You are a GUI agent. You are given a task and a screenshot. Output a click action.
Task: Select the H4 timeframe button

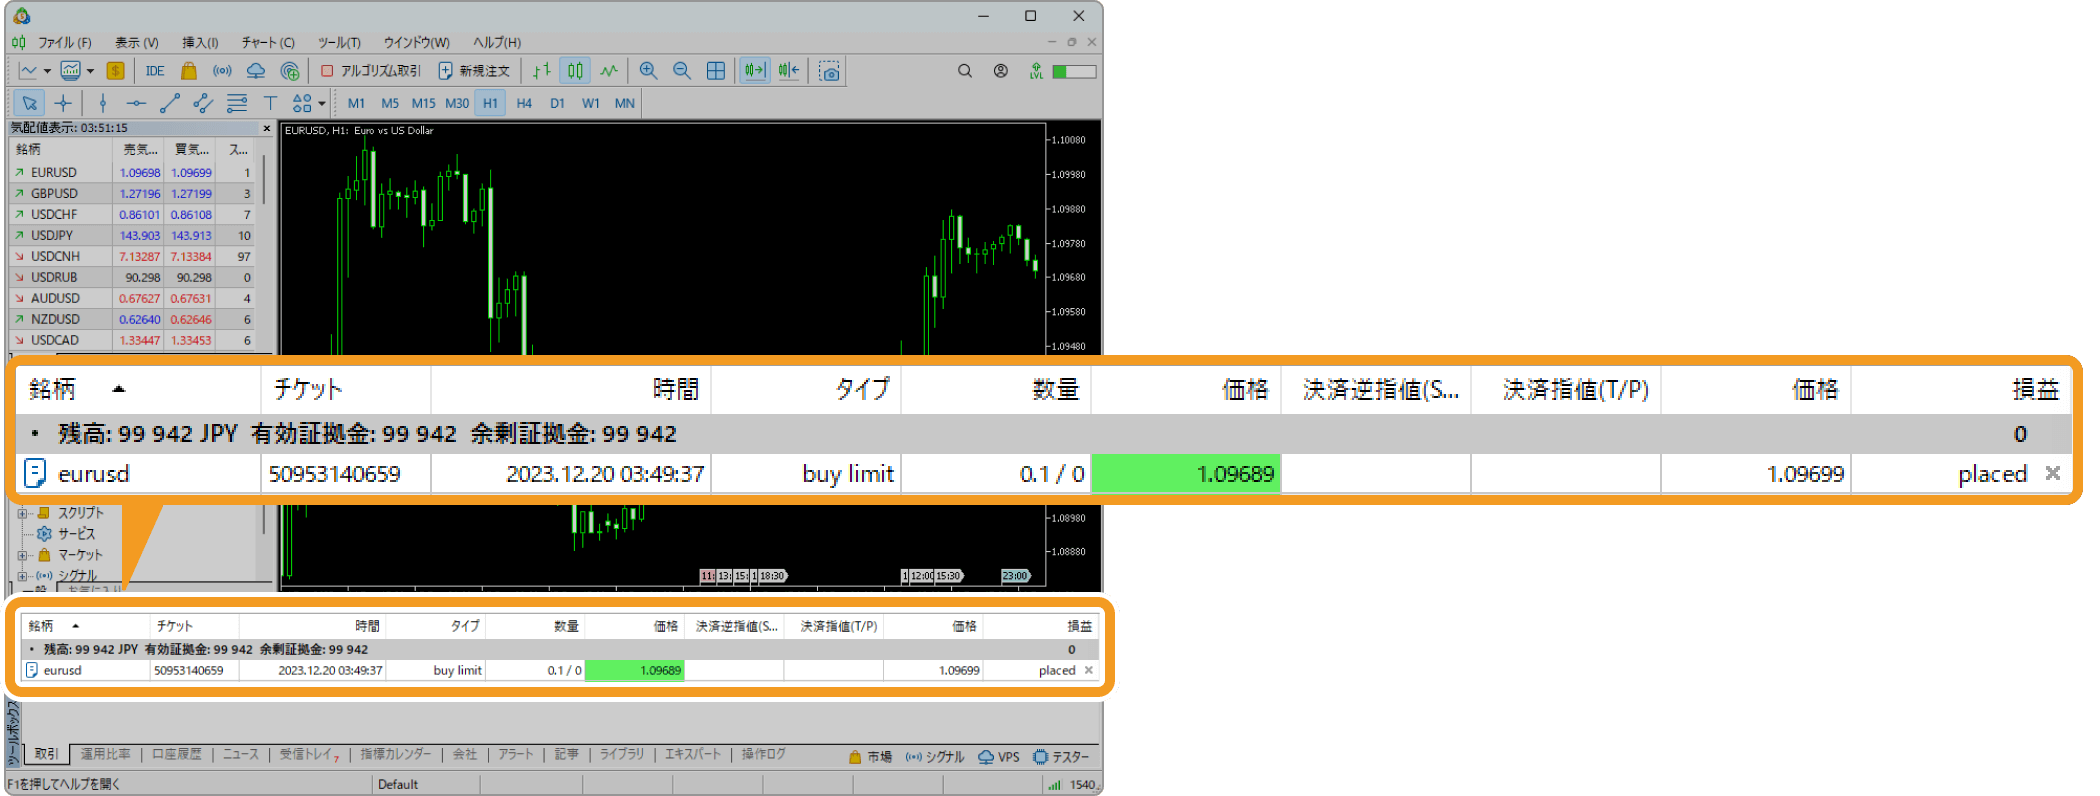[x=524, y=103]
